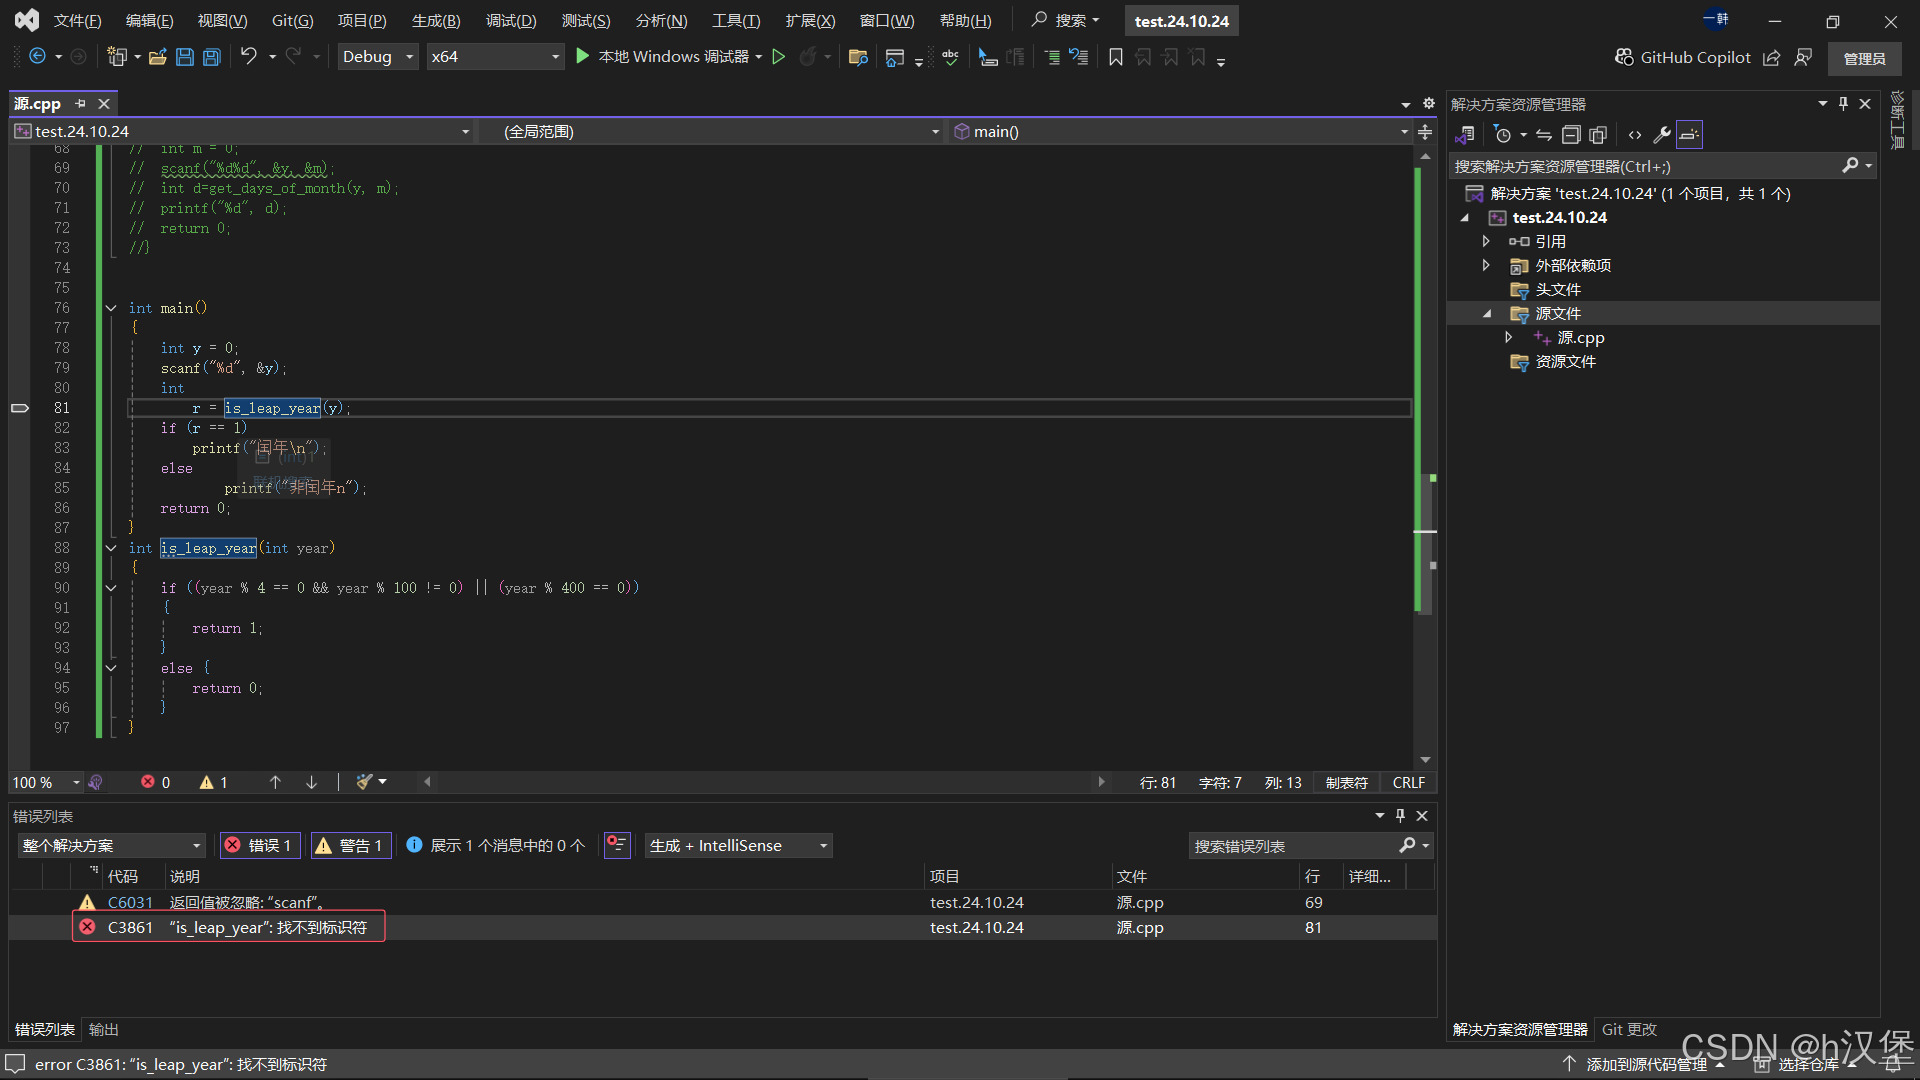Click the 管理员 button

(x=1864, y=58)
